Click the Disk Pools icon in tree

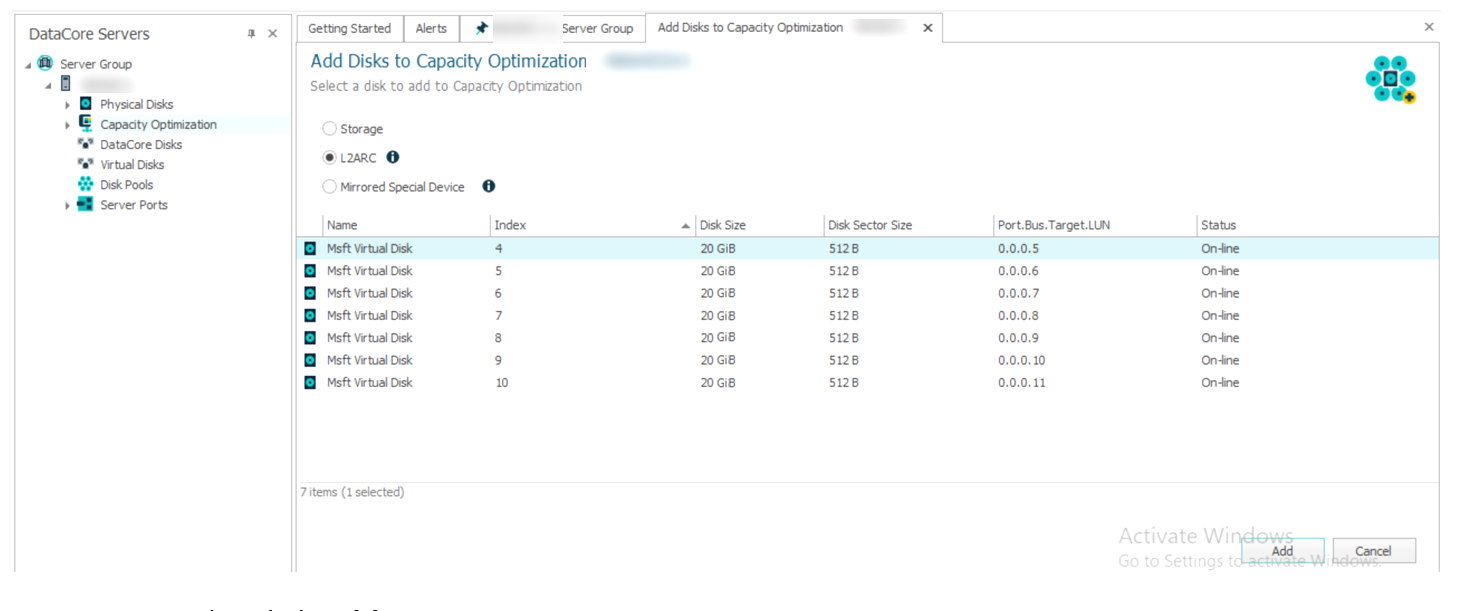point(86,185)
